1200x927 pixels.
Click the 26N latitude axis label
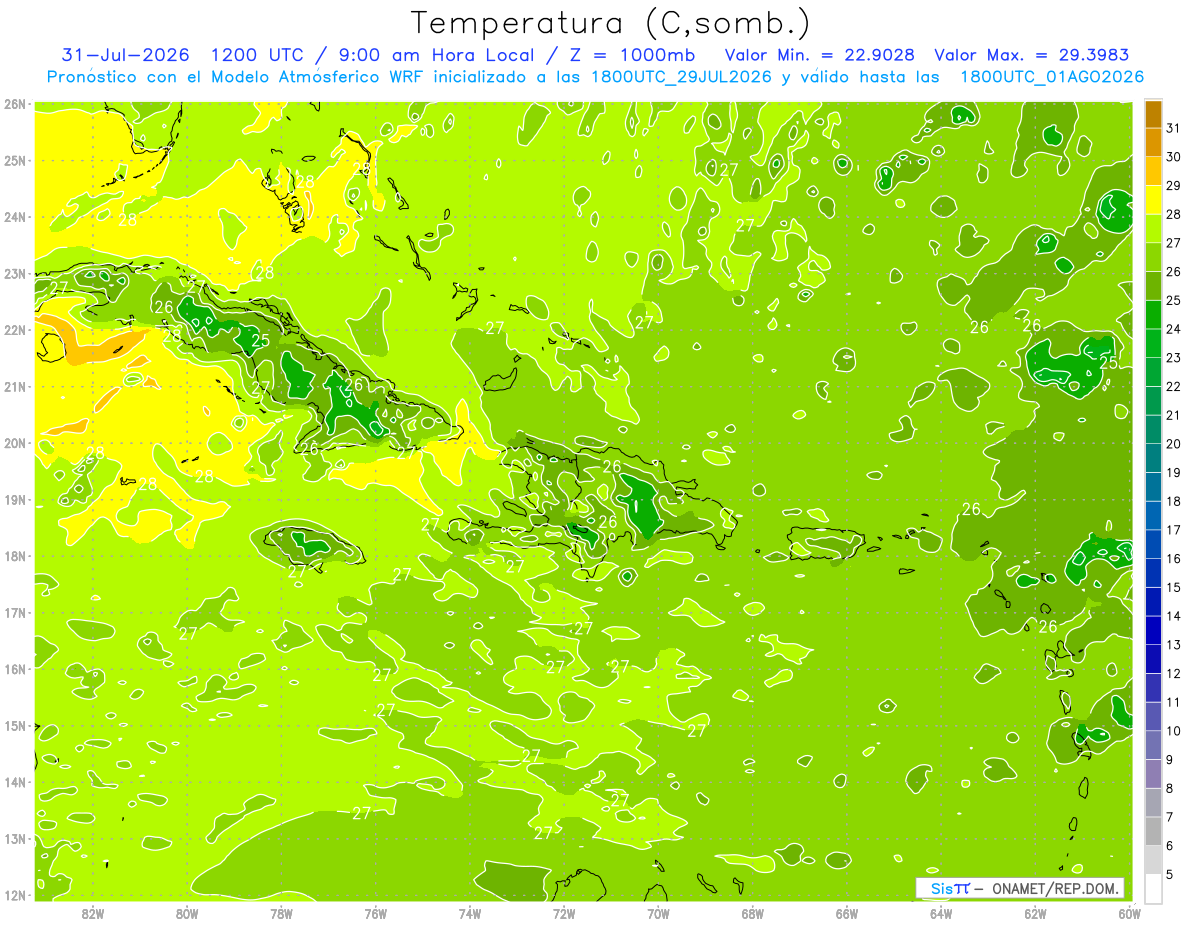(15, 104)
